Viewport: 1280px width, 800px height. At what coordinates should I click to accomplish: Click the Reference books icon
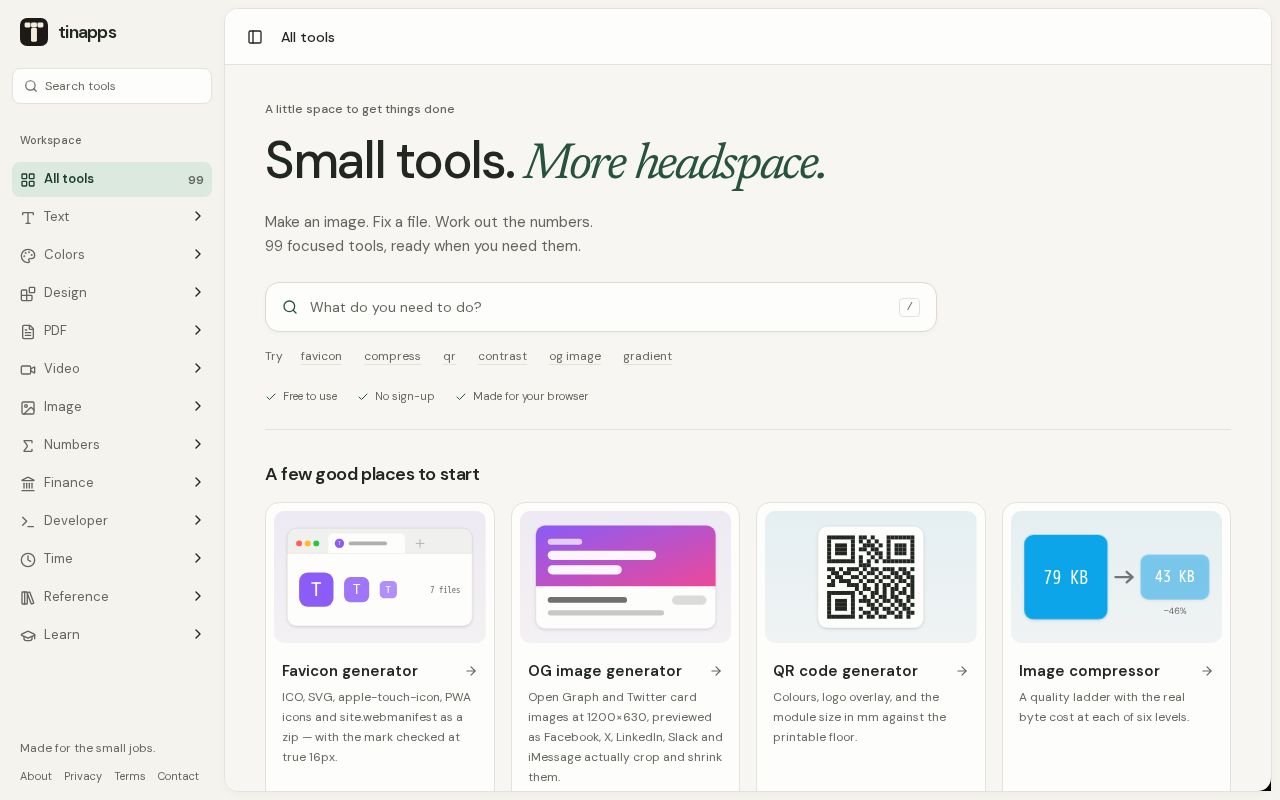pos(28,597)
